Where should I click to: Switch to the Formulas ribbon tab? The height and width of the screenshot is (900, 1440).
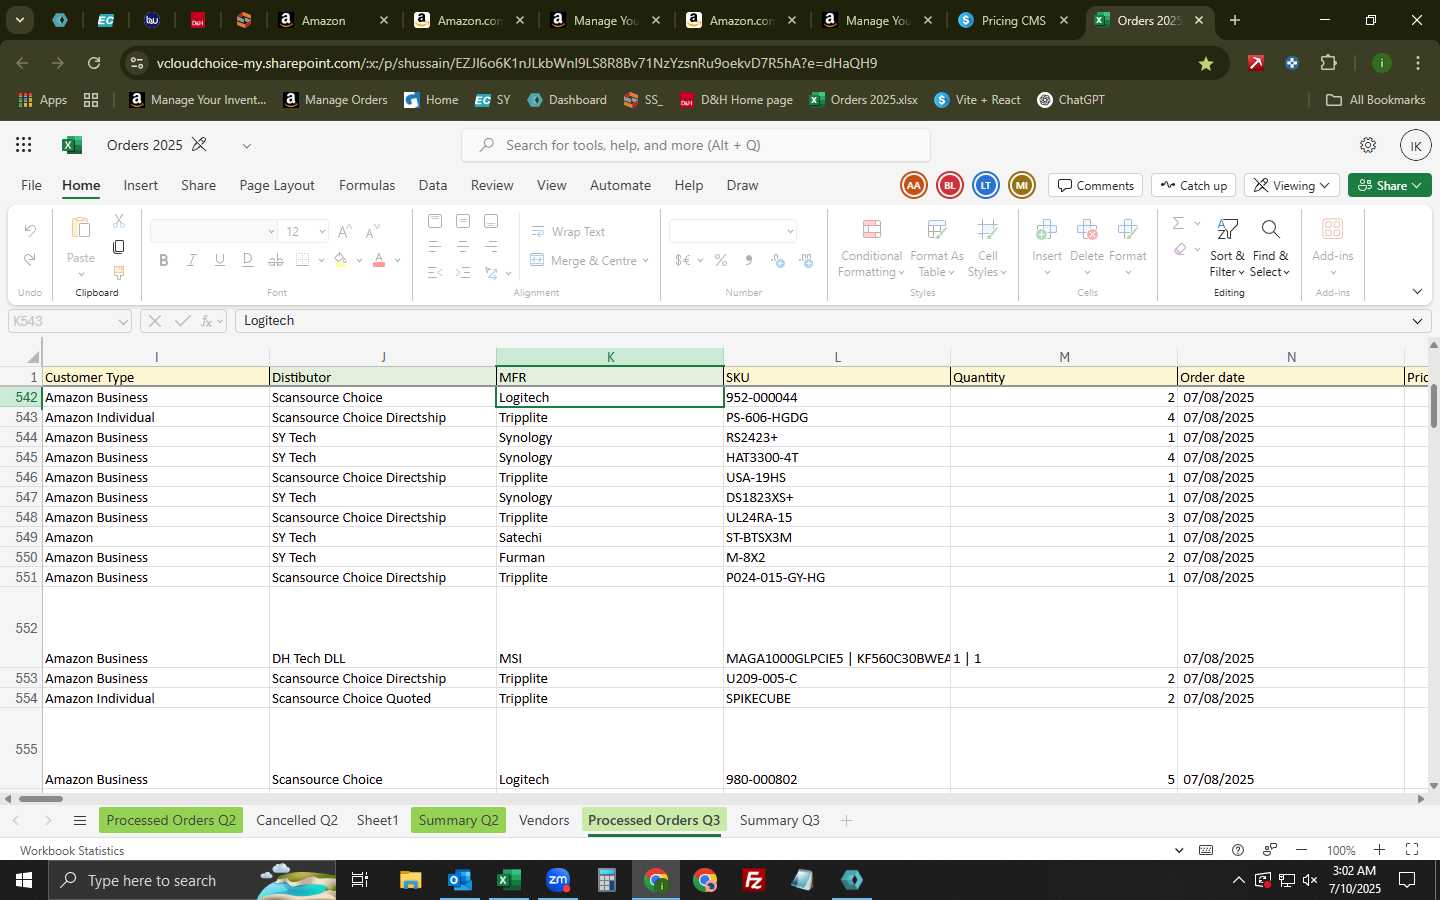pos(367,185)
